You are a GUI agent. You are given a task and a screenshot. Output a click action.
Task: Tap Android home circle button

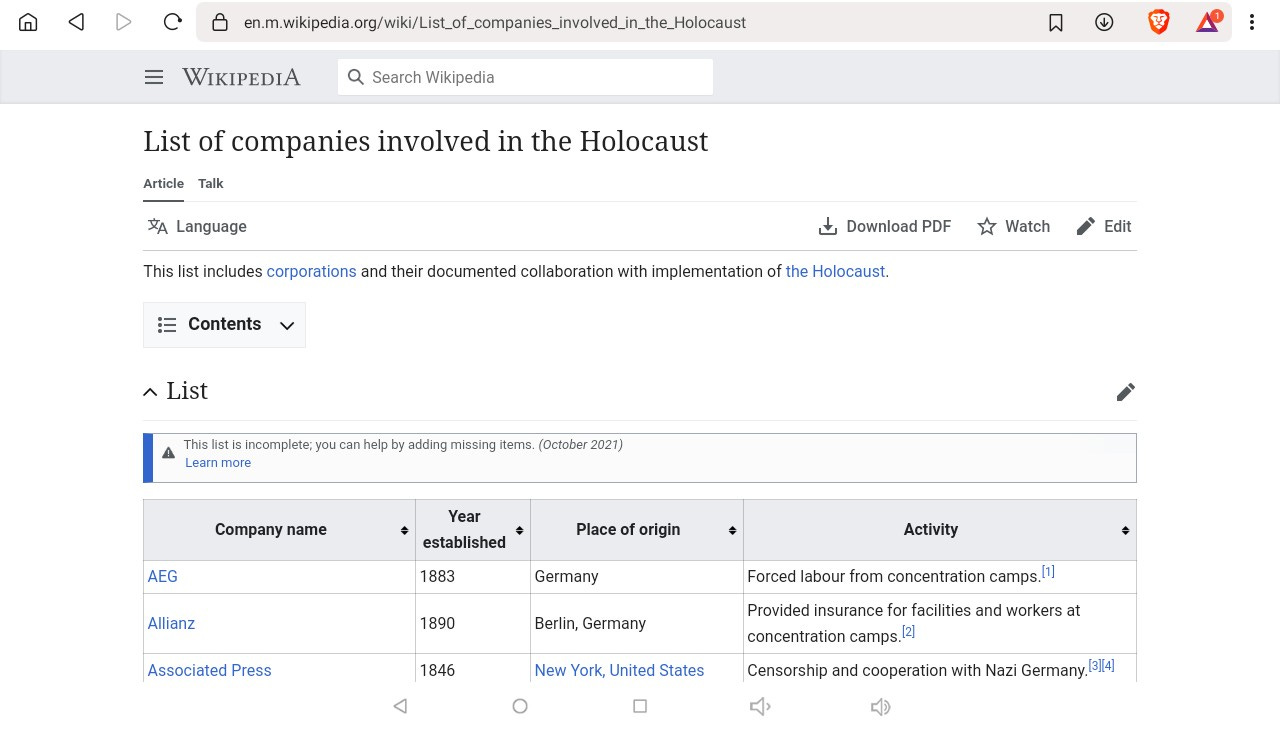pos(520,706)
